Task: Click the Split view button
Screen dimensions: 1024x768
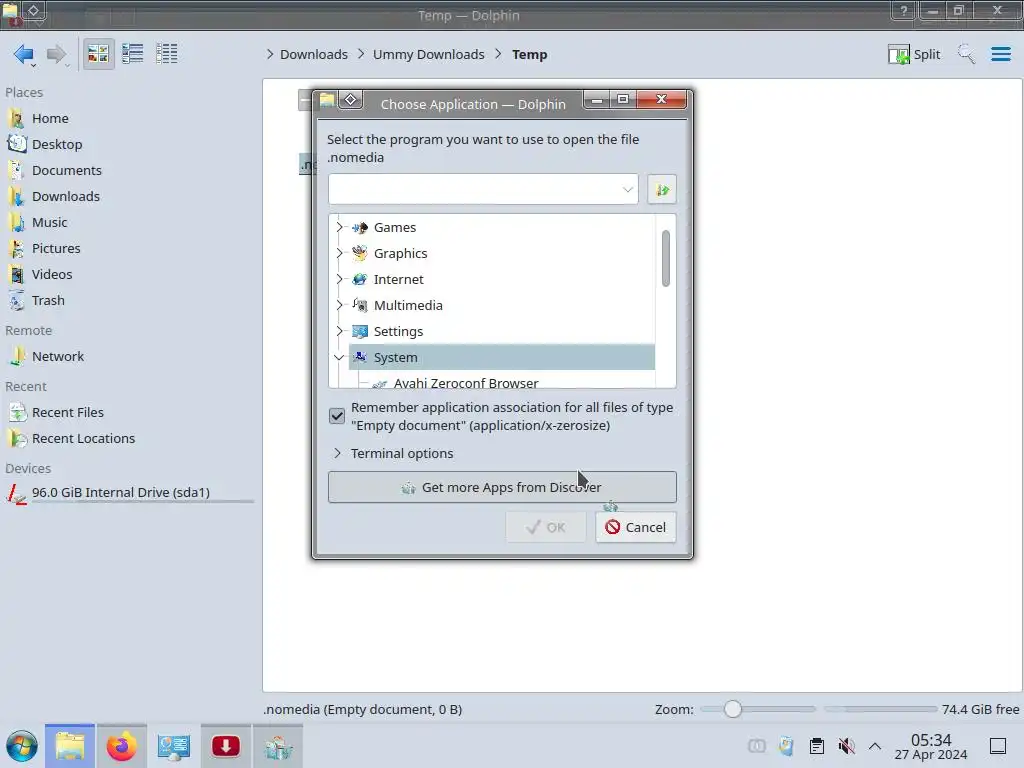Action: click(914, 54)
